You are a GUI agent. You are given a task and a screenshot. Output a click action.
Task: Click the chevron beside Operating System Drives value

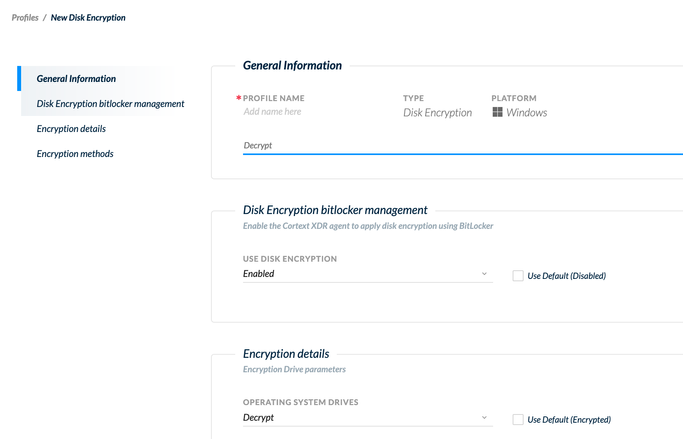coord(484,418)
